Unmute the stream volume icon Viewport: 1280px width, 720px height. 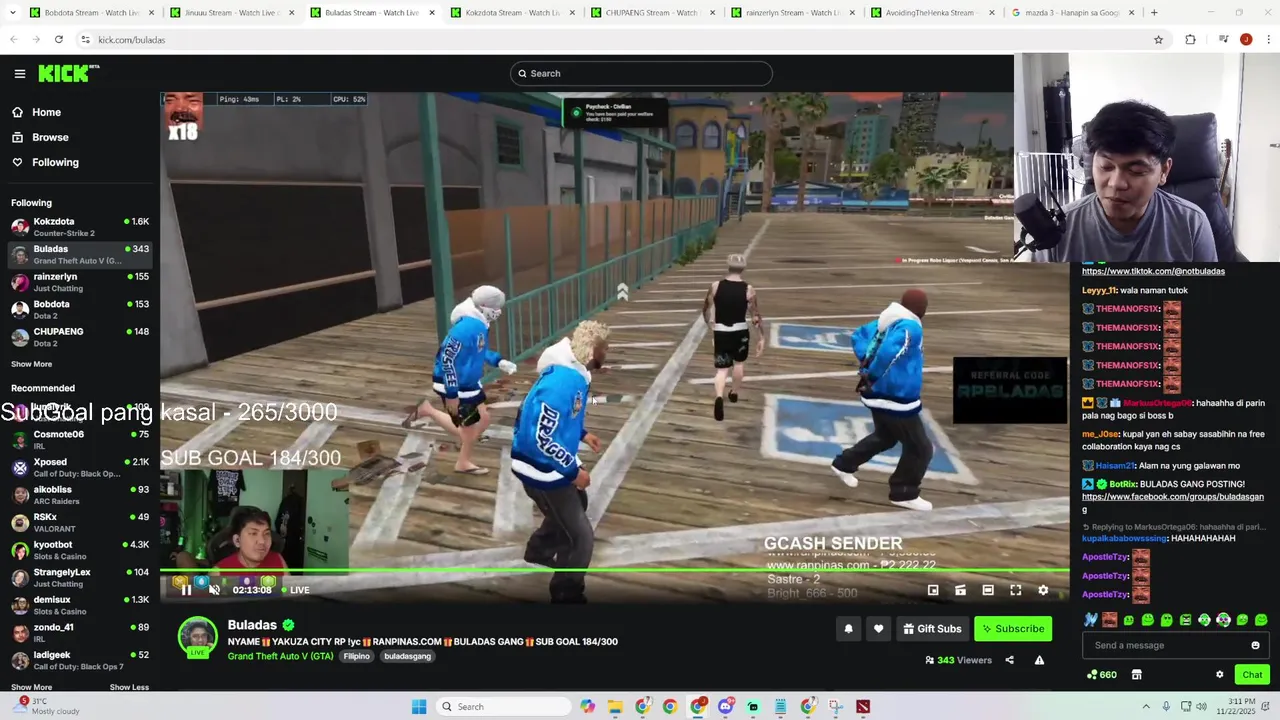pyautogui.click(x=214, y=590)
